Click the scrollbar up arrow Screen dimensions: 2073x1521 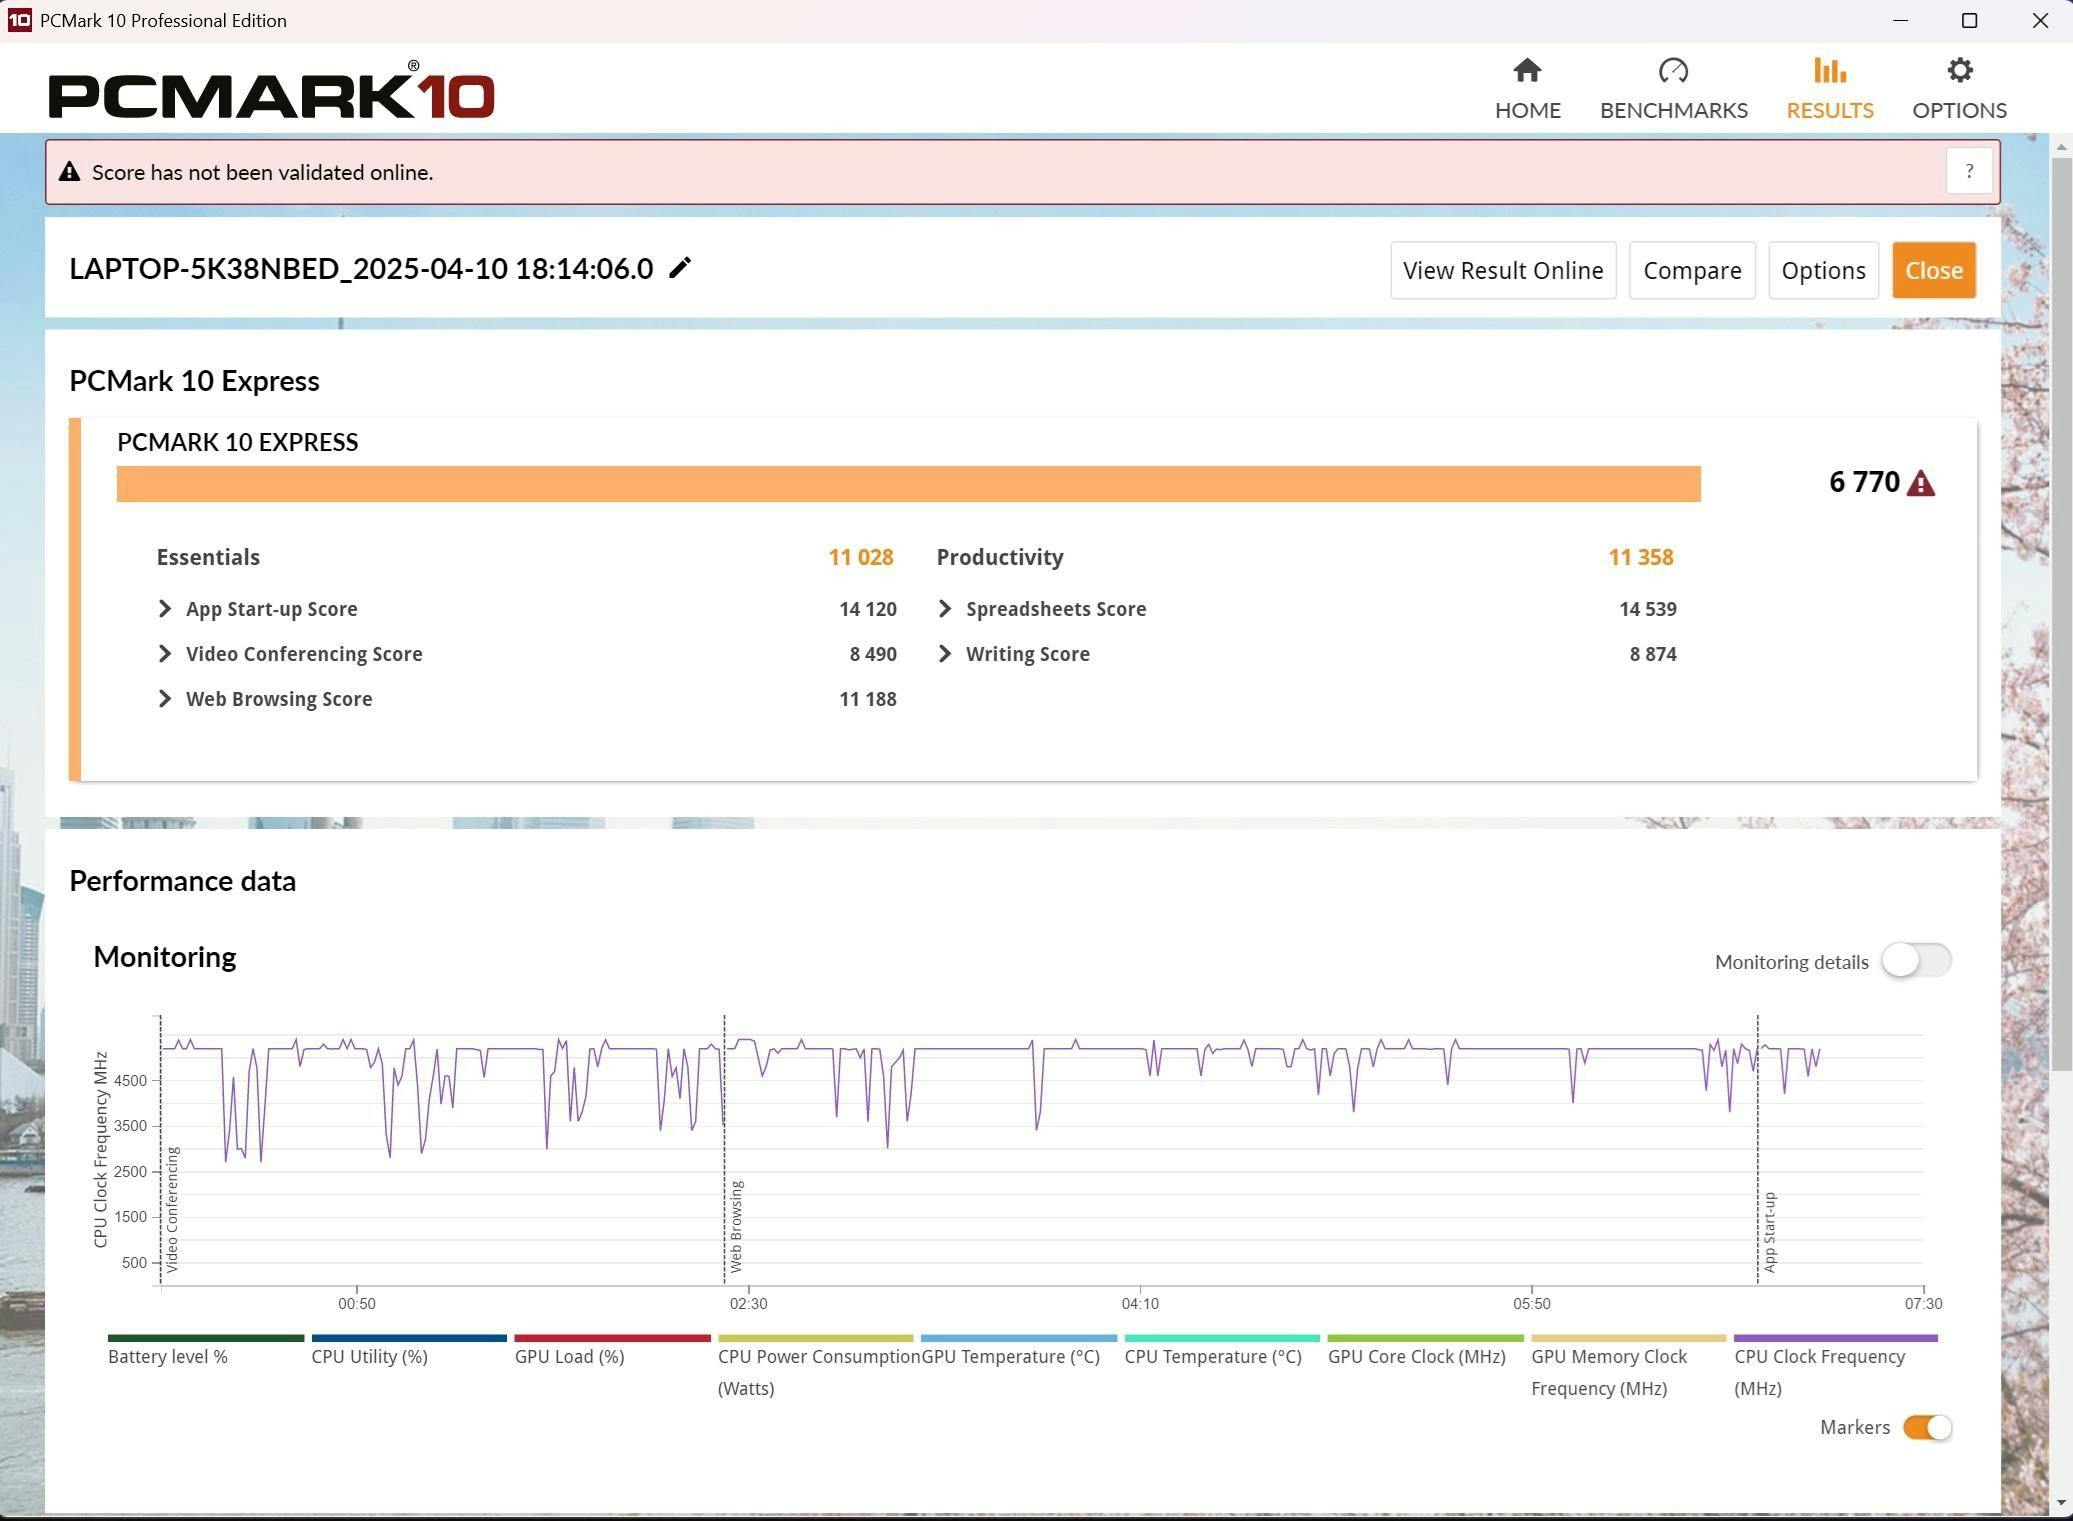2061,147
